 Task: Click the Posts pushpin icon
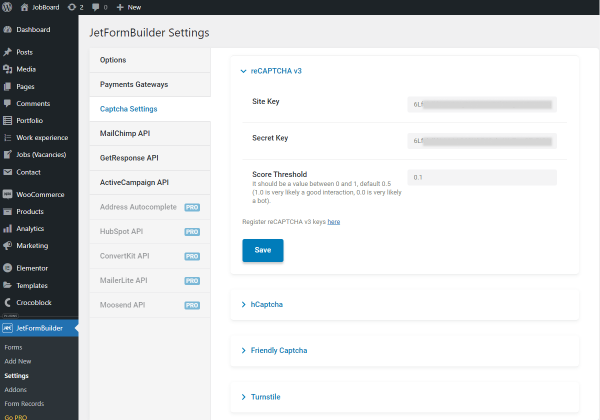(7, 52)
